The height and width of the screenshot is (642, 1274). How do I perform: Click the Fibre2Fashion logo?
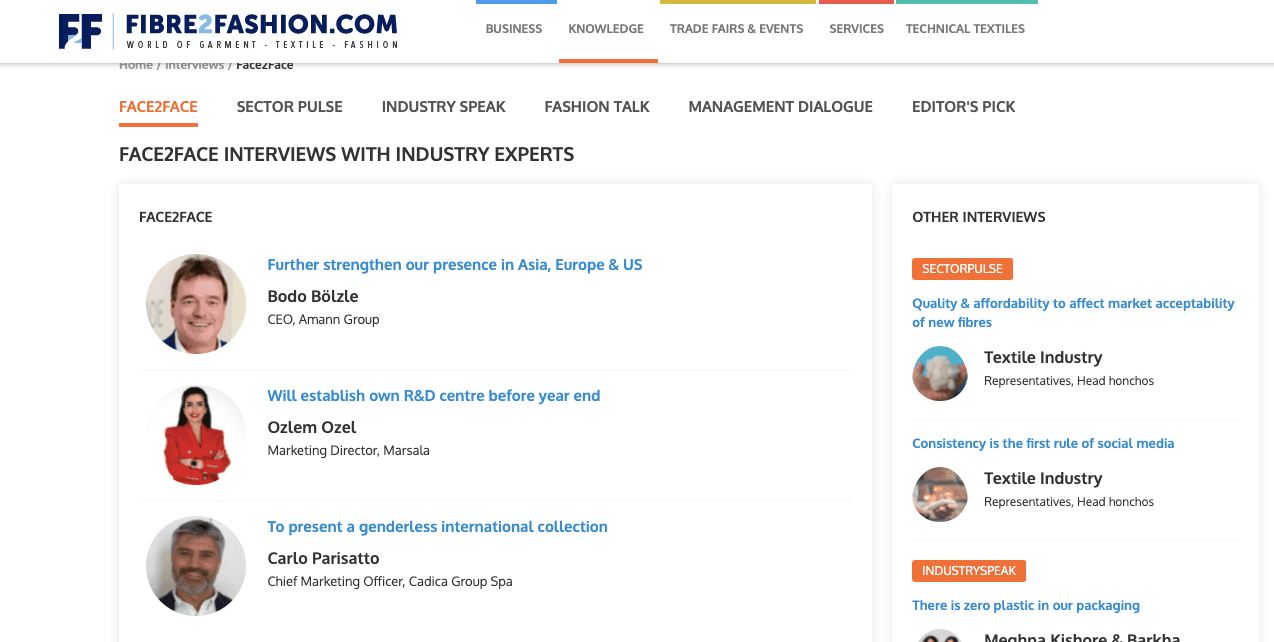pos(228,31)
